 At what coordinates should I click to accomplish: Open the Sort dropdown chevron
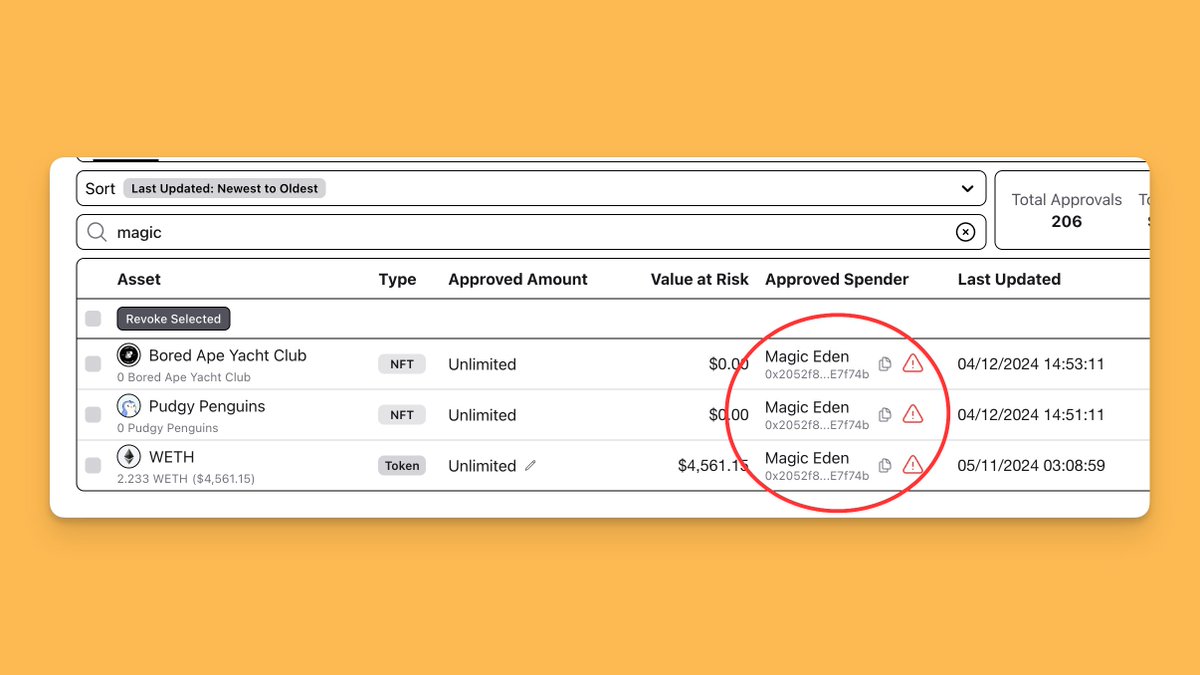coord(966,188)
